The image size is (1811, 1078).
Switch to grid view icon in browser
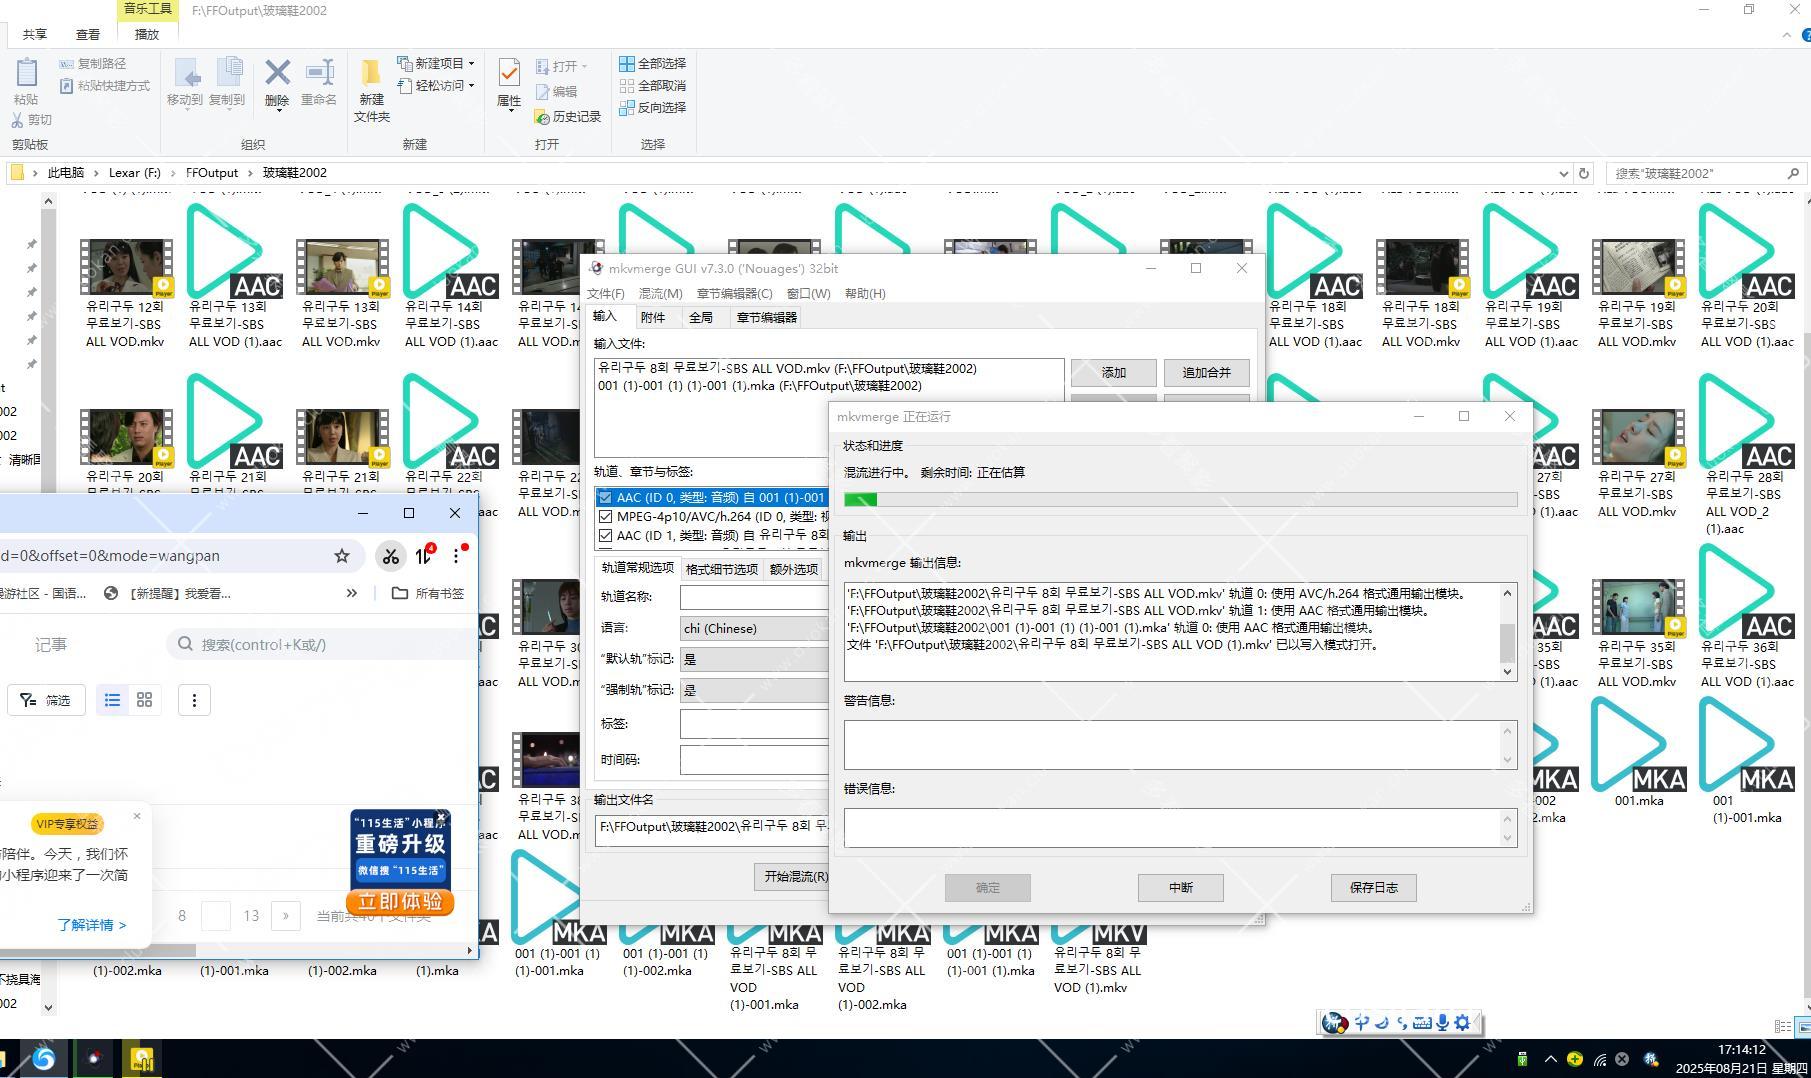[x=145, y=700]
